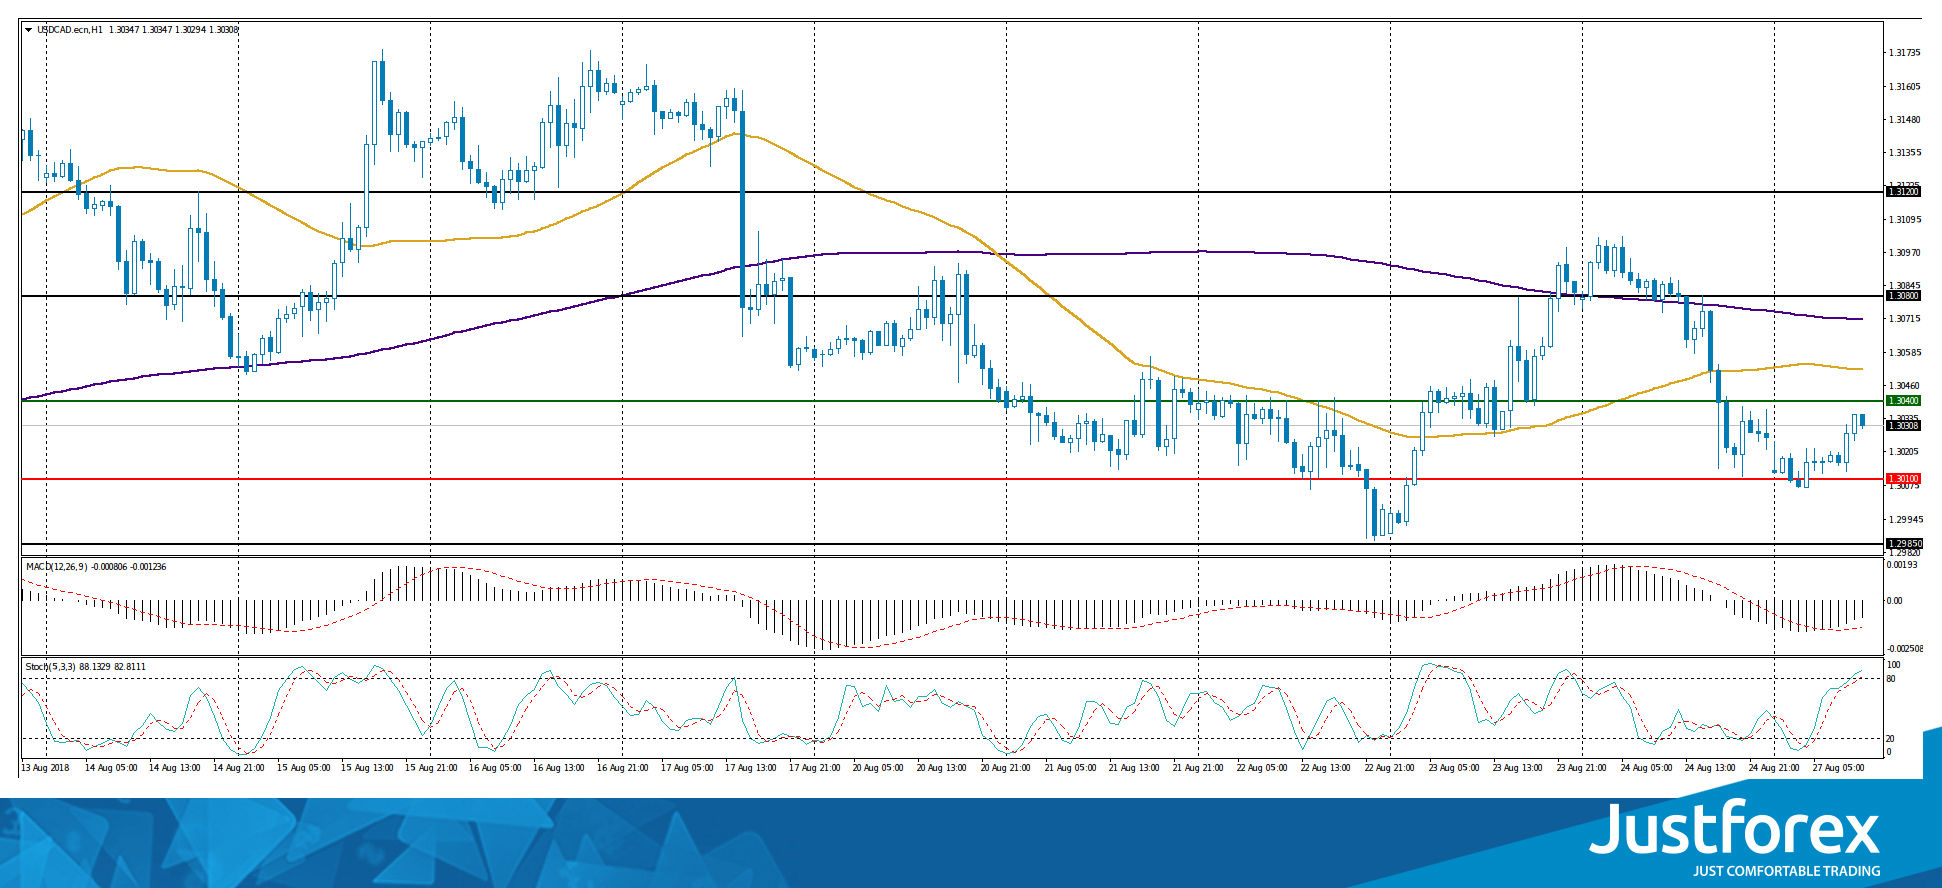Click the 20 Aug 13:00 time label
The width and height of the screenshot is (1942, 888).
point(943,768)
